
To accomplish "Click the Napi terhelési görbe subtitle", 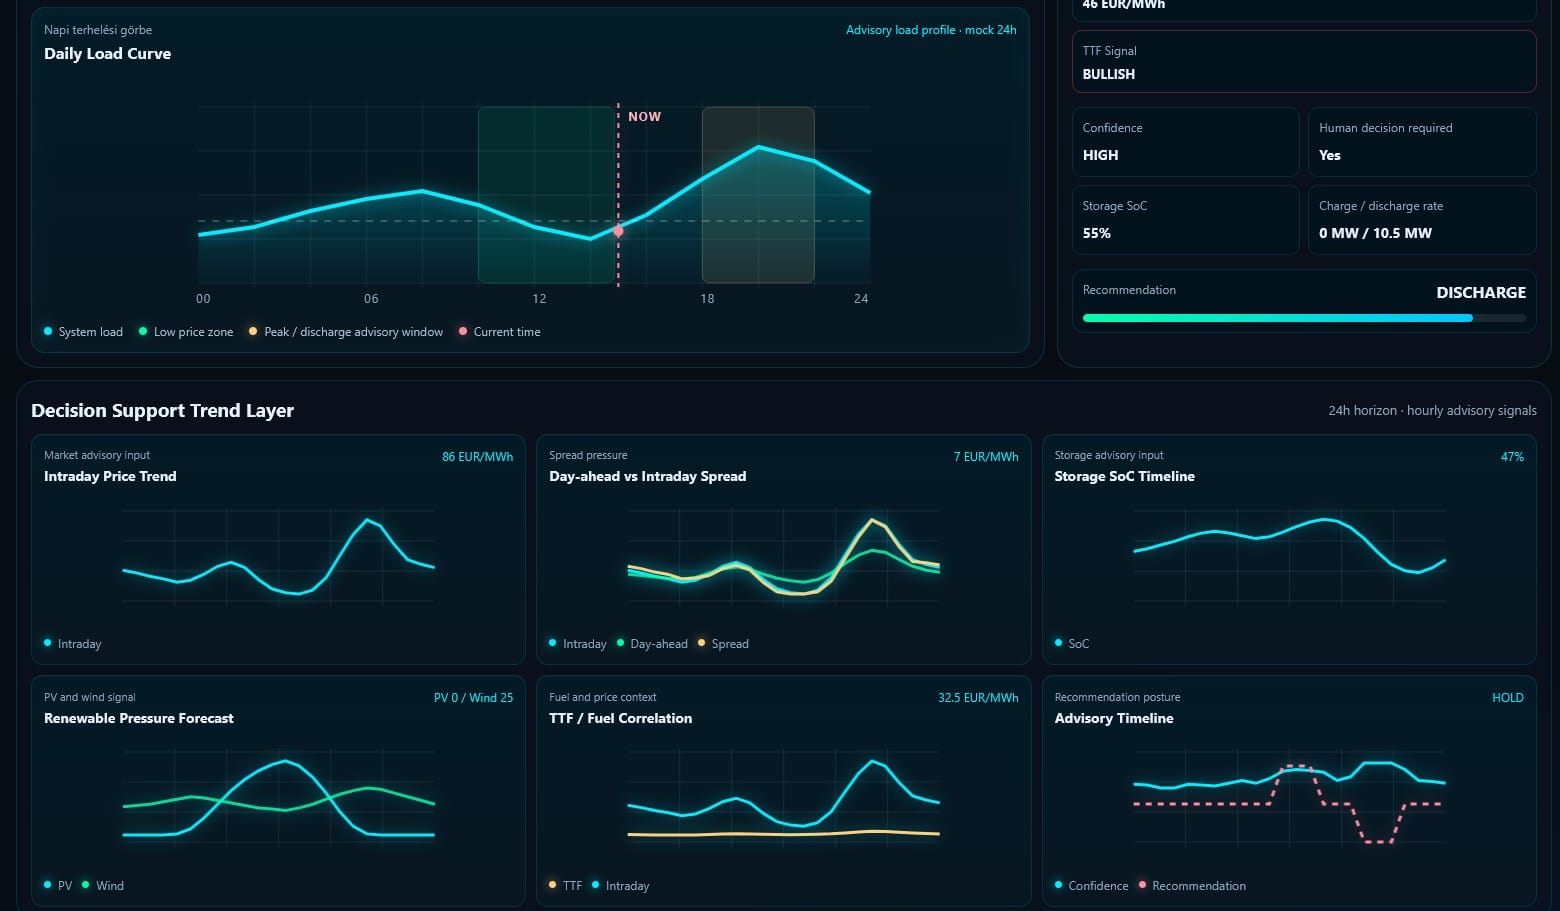I will (x=98, y=30).
